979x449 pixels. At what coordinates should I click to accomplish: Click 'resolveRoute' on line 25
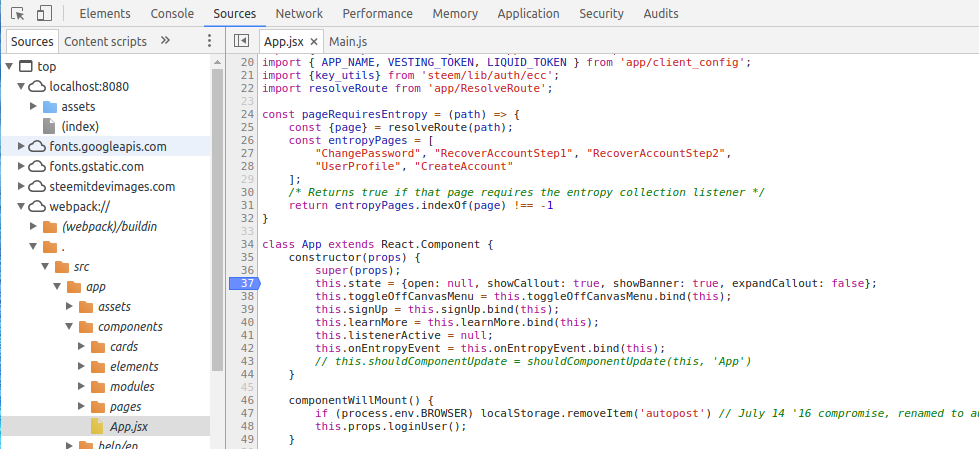click(x=428, y=127)
